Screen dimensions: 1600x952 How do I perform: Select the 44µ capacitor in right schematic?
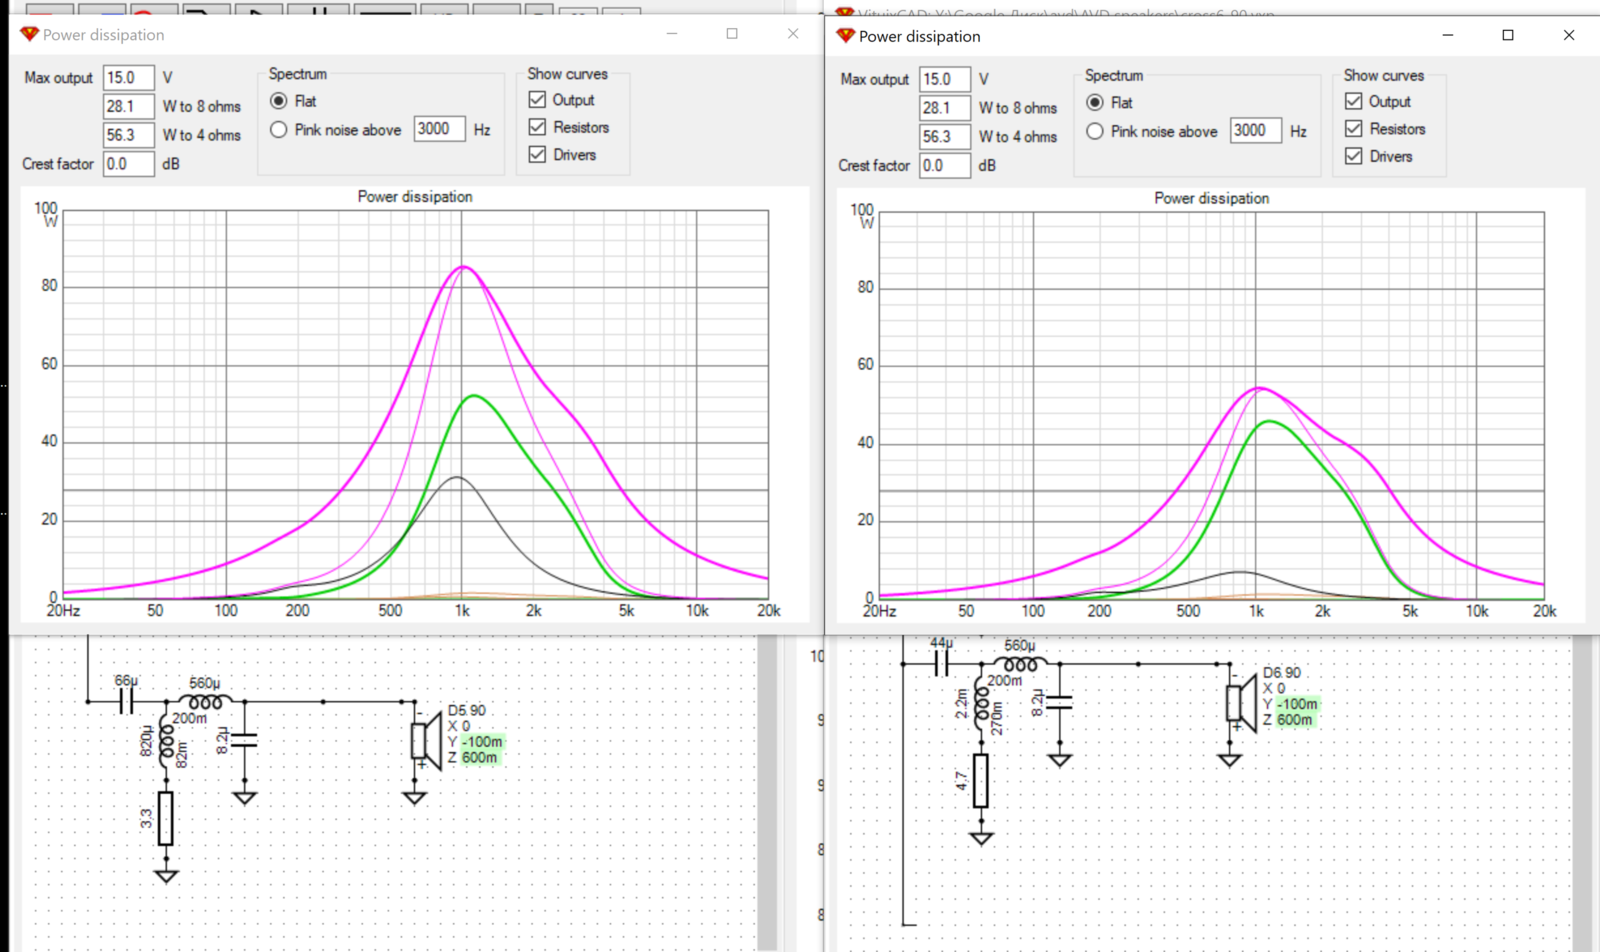[x=941, y=664]
